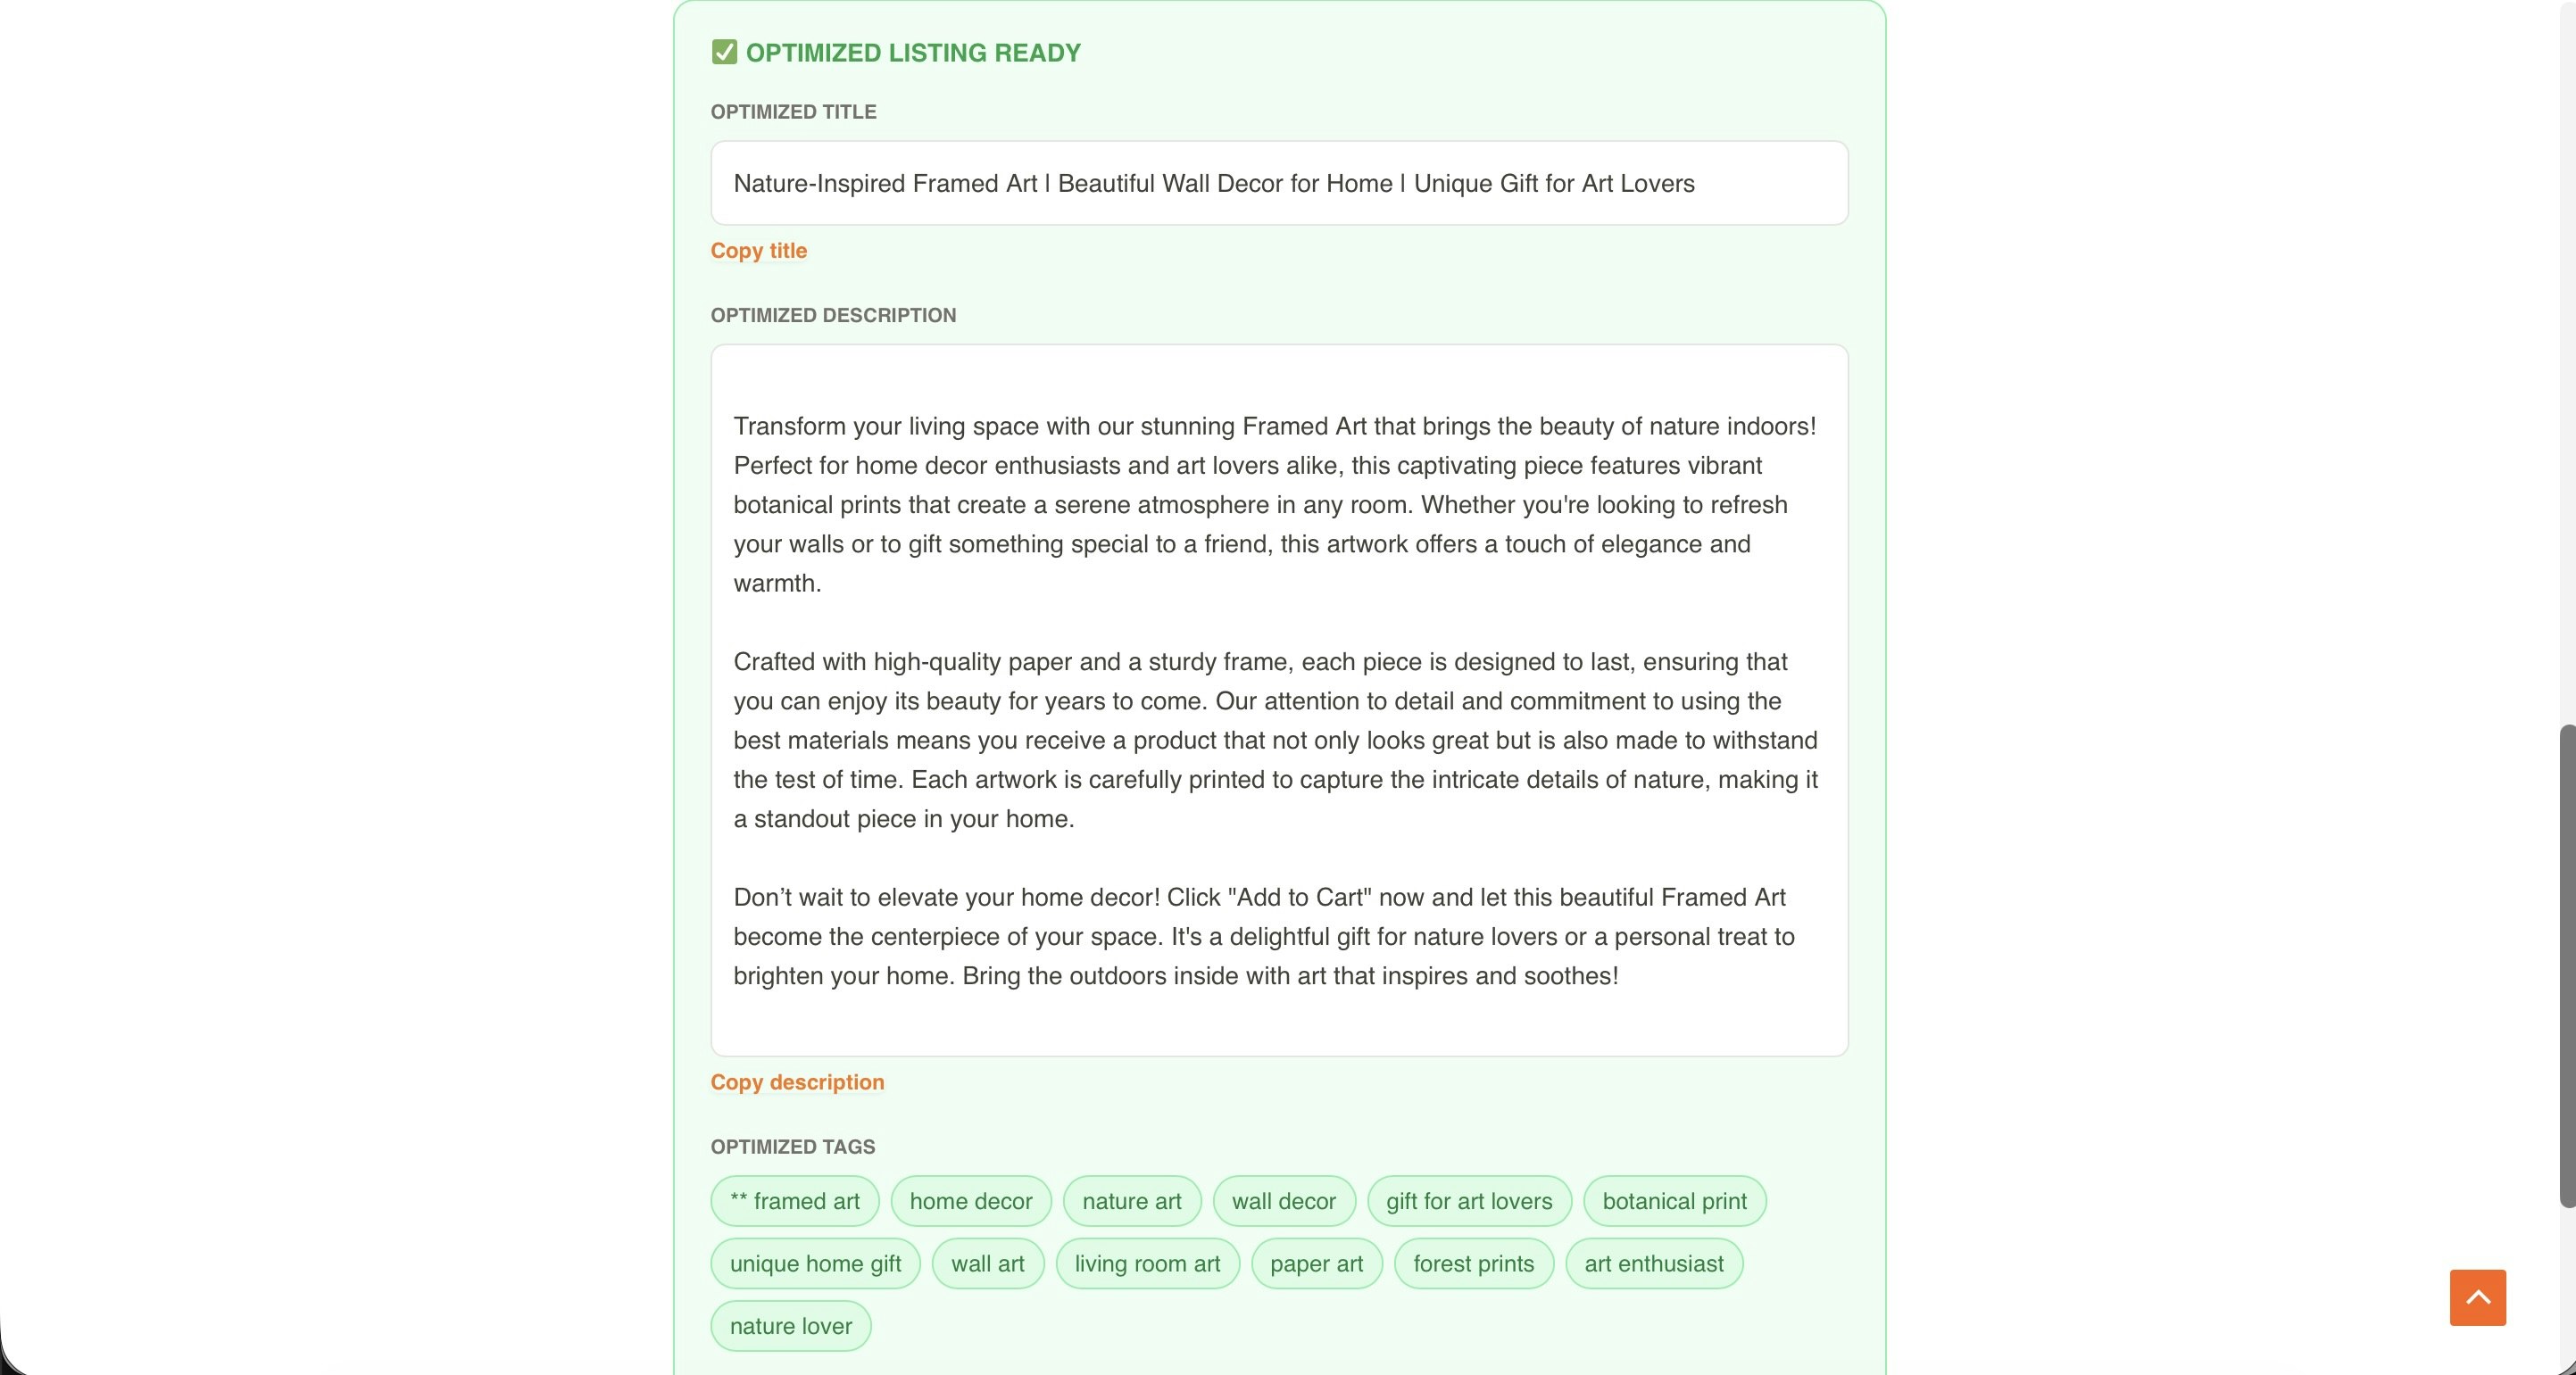The height and width of the screenshot is (1375, 2576).
Task: Click the paper art tag chip
Action: click(1316, 1263)
